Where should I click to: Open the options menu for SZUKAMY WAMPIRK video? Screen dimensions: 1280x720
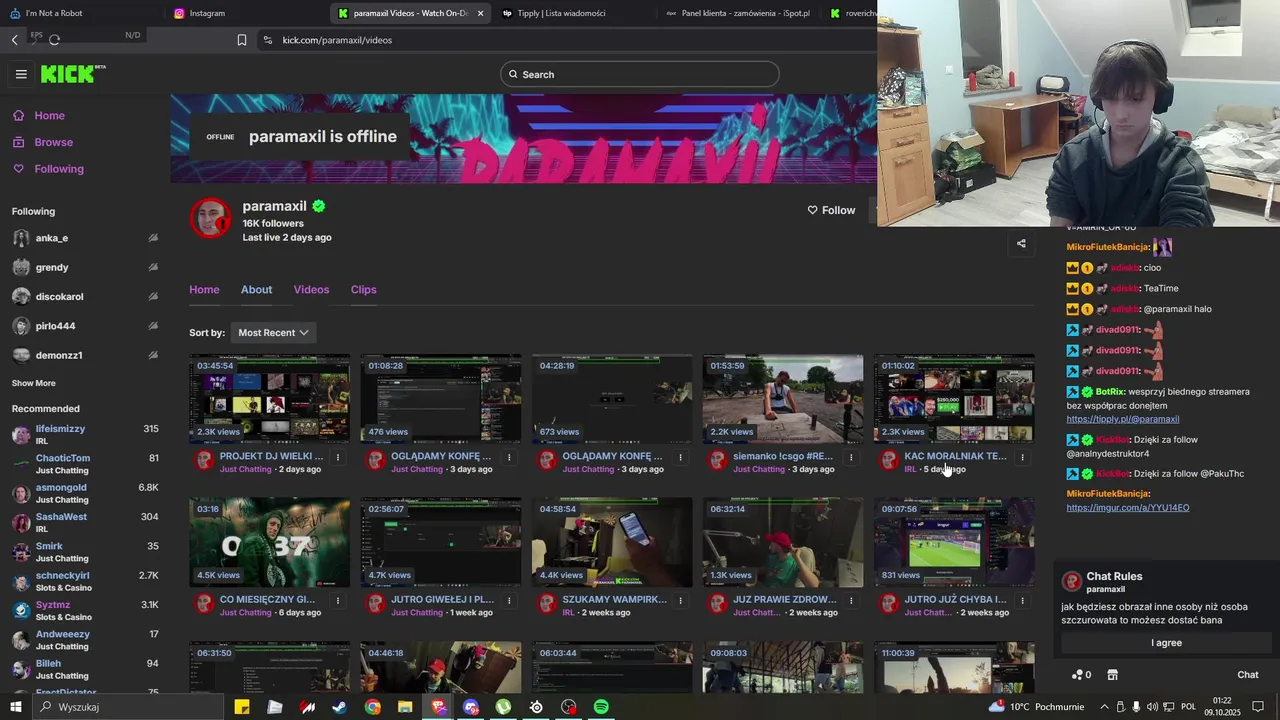680,601
